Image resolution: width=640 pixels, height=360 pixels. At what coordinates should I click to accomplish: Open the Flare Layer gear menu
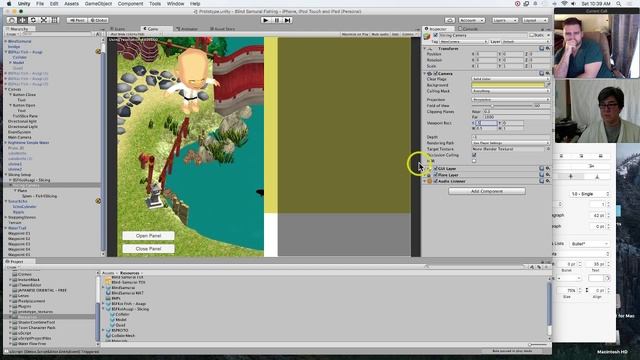548,175
